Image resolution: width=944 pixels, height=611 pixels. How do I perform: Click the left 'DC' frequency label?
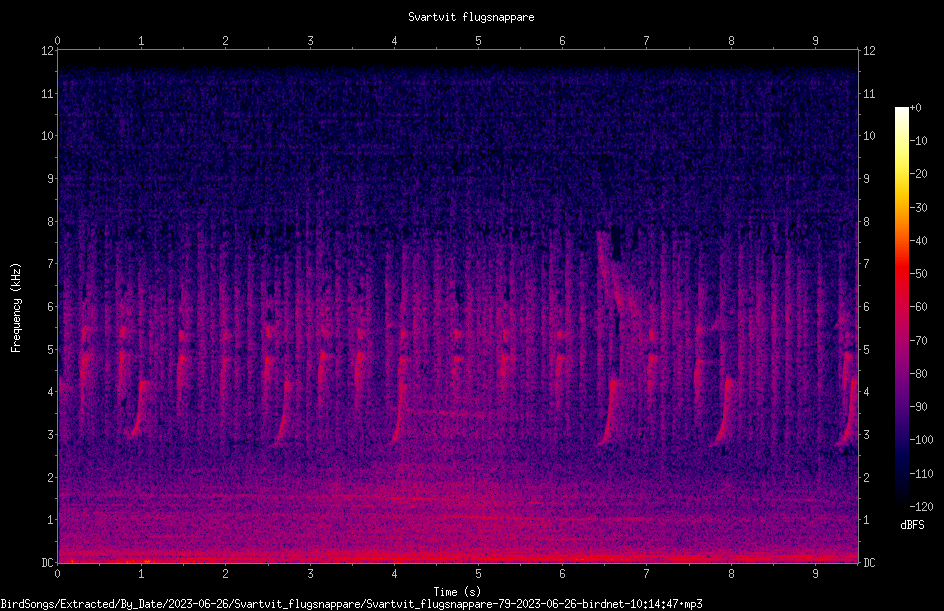[47, 562]
